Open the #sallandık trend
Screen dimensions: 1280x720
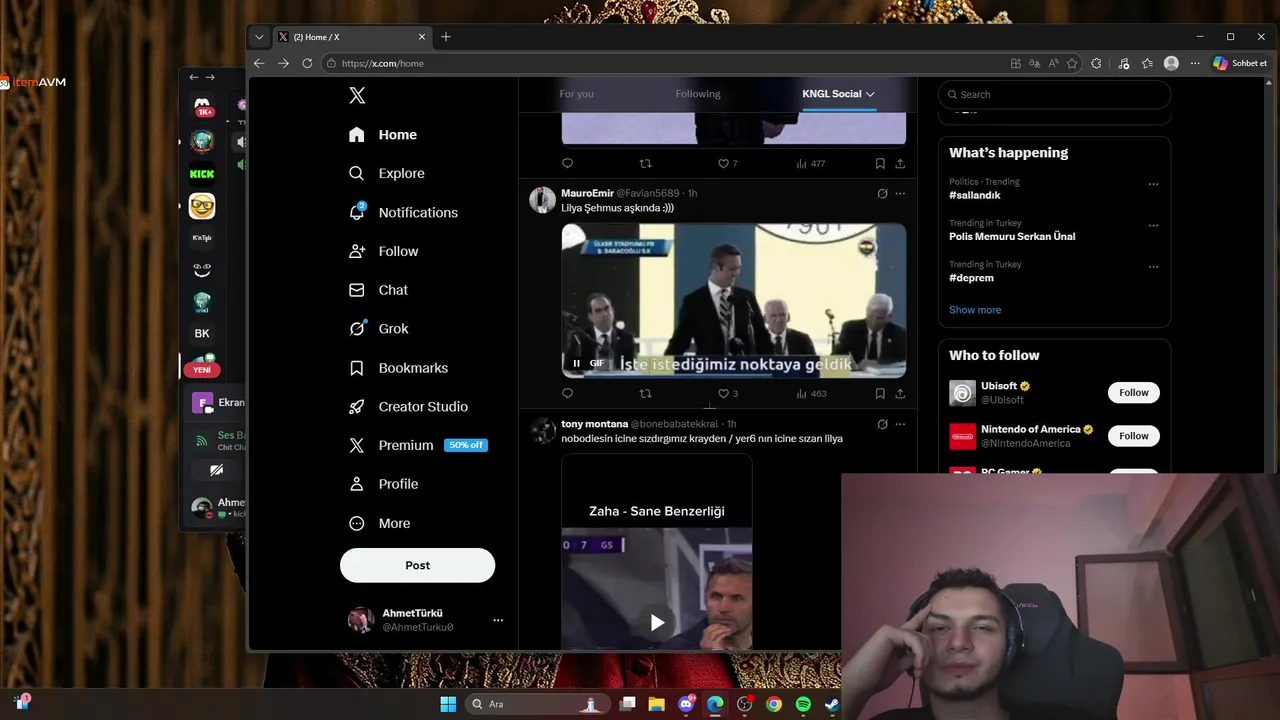(x=975, y=196)
